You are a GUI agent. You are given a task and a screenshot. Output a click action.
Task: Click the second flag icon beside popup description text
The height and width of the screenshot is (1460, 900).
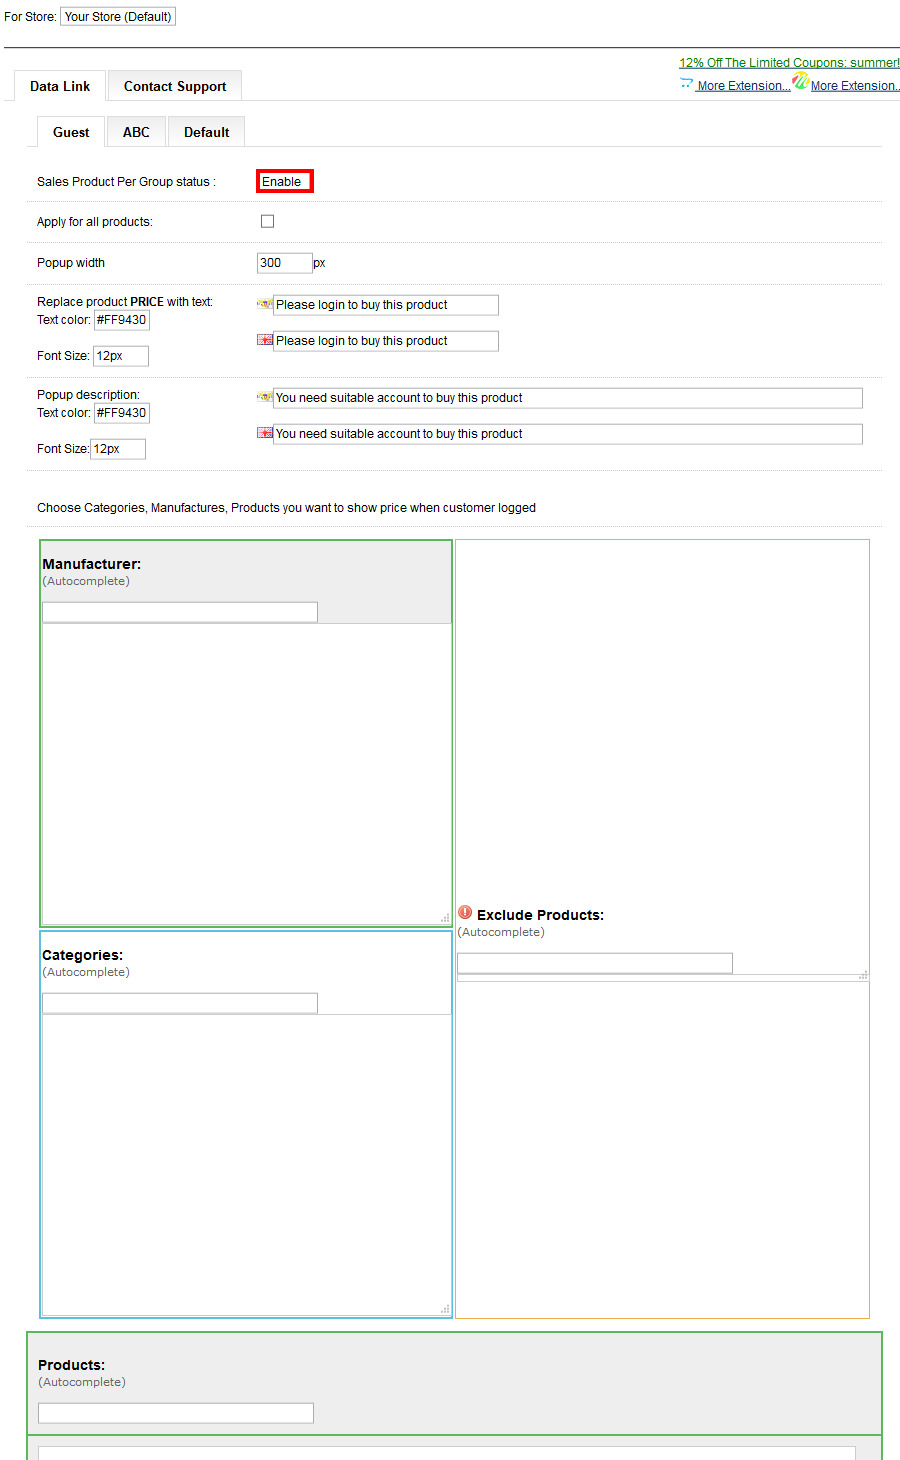click(x=265, y=433)
